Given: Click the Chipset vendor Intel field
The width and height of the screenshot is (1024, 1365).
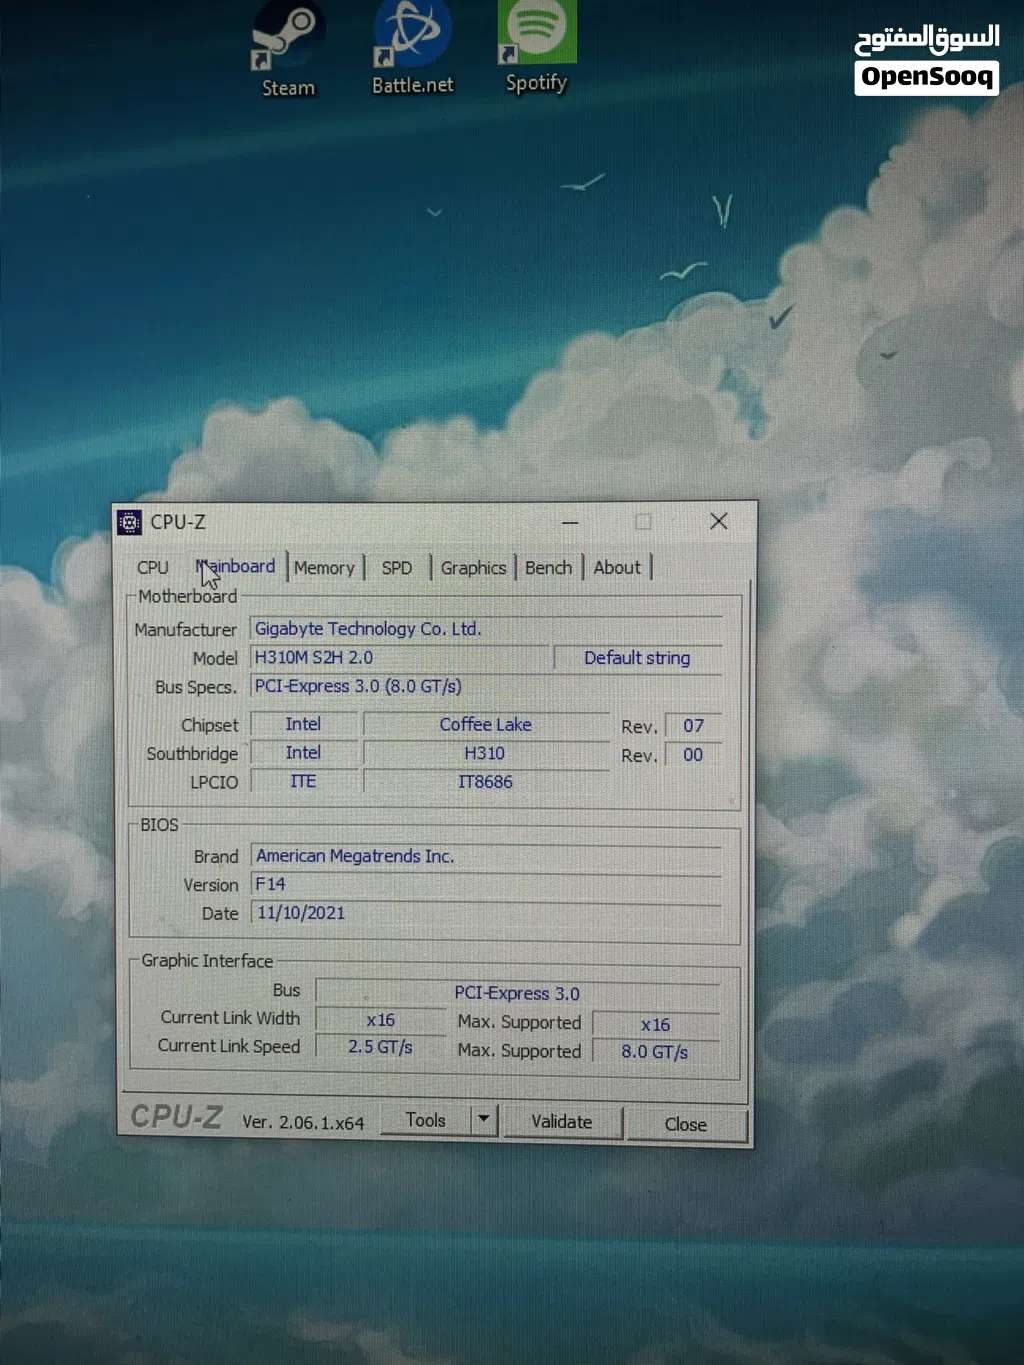Looking at the screenshot, I should [303, 724].
